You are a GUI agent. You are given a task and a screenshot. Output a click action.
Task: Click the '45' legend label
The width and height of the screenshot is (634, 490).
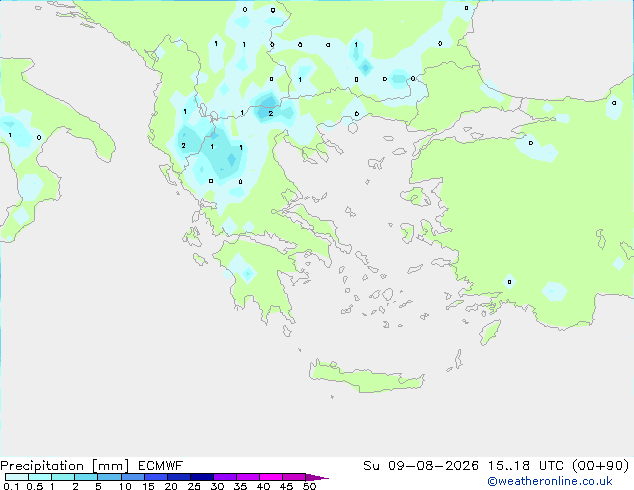point(286,486)
